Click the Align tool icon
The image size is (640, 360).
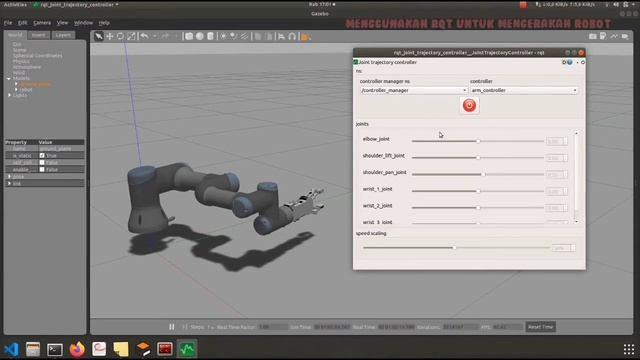tap(282, 36)
